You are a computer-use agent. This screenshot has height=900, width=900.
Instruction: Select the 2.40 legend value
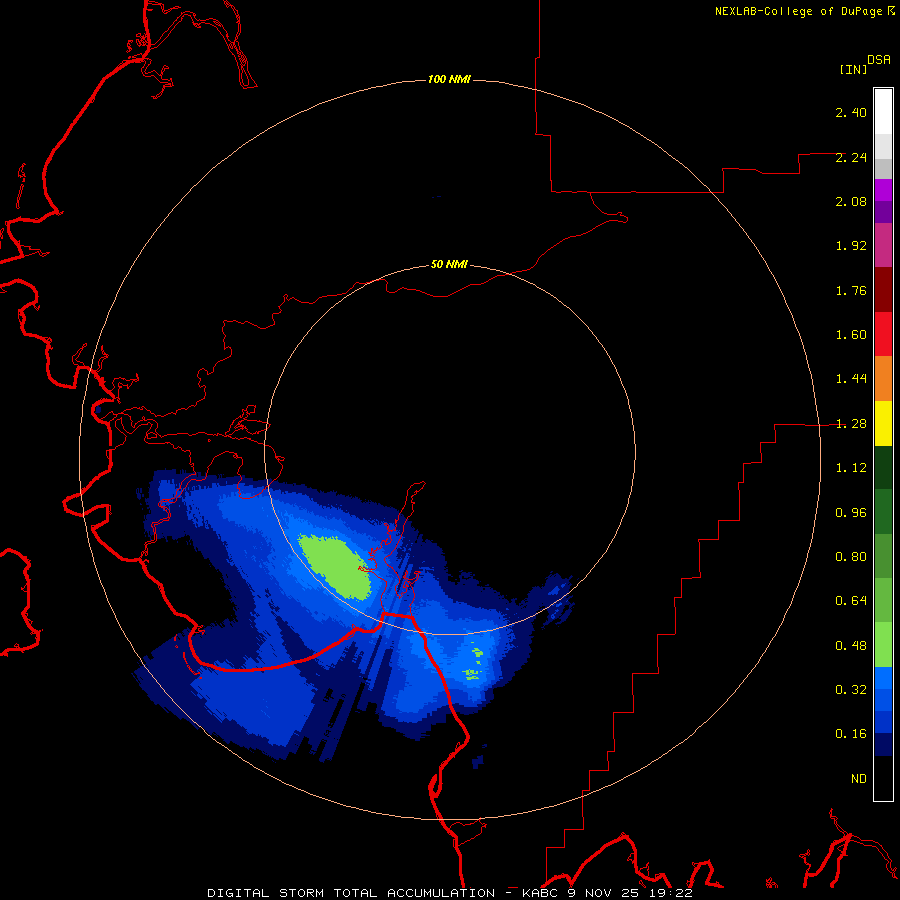pos(851,112)
